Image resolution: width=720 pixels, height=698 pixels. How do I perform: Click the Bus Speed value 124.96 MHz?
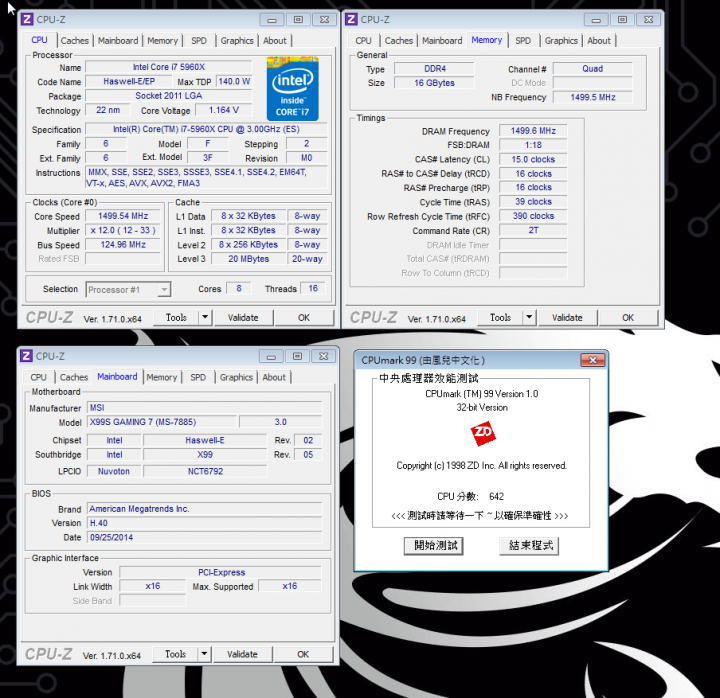click(x=123, y=245)
